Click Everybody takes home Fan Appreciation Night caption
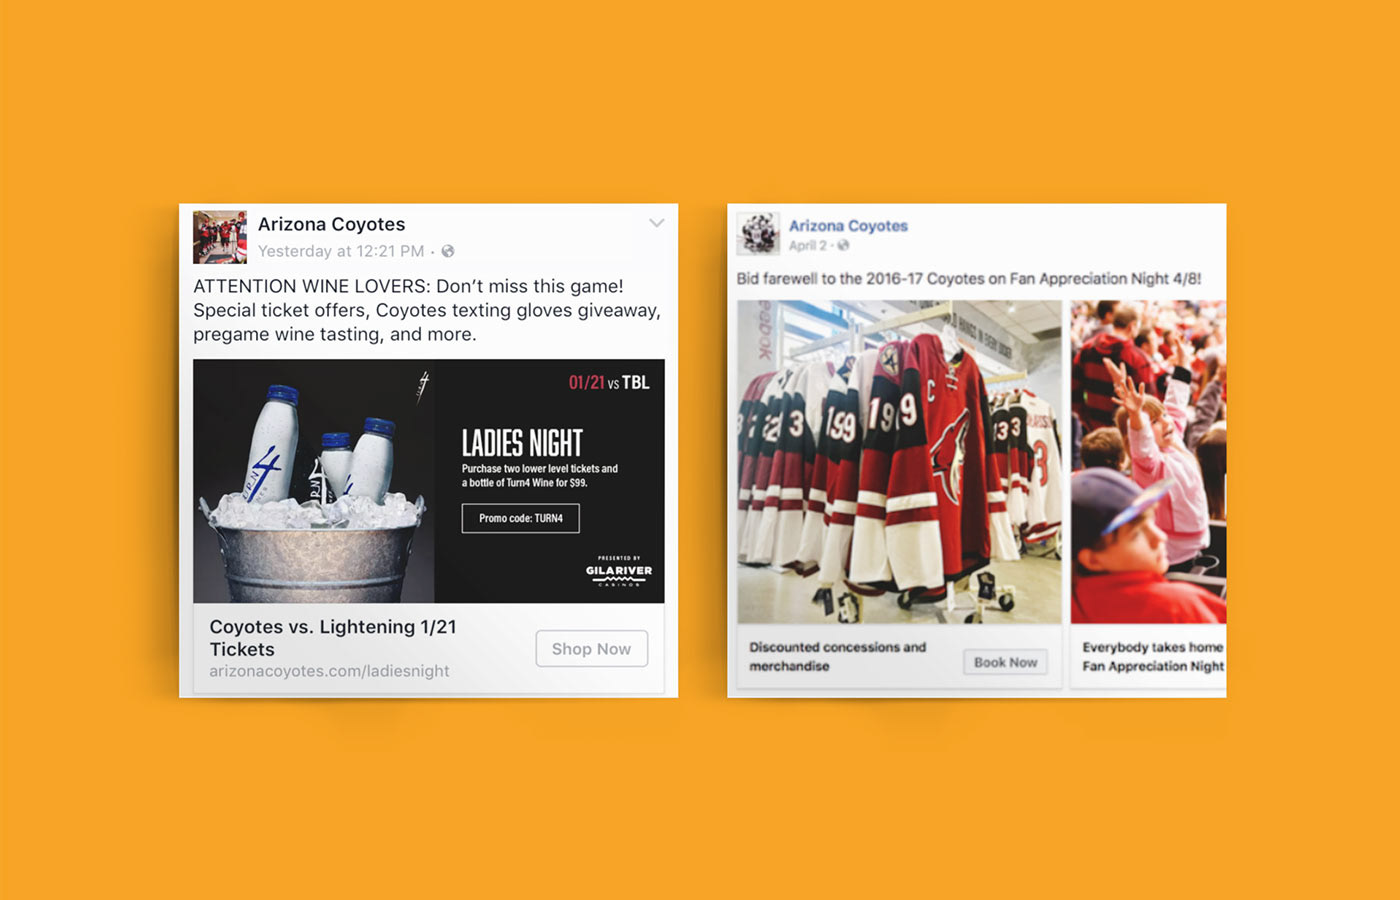This screenshot has height=900, width=1400. (x=1153, y=657)
